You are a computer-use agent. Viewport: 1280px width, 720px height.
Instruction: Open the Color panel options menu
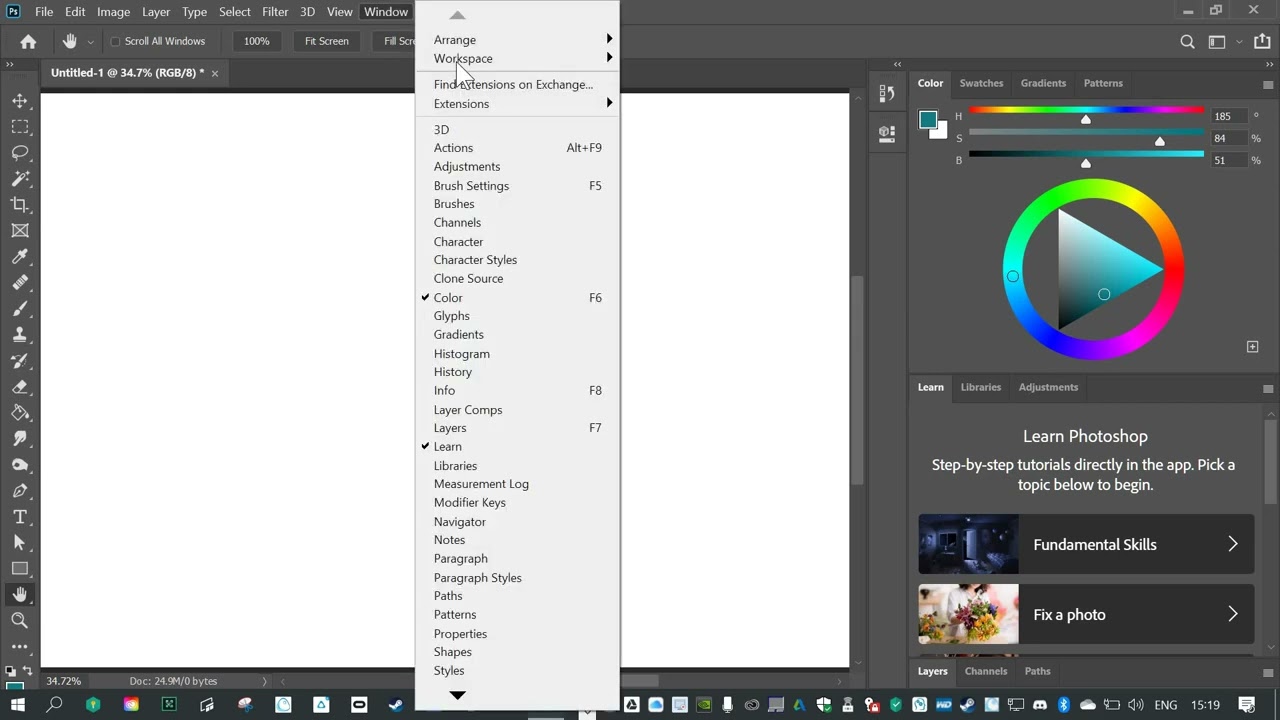coord(1268,84)
